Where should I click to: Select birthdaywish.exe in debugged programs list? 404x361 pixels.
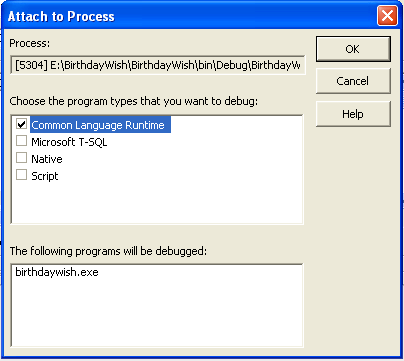click(57, 272)
